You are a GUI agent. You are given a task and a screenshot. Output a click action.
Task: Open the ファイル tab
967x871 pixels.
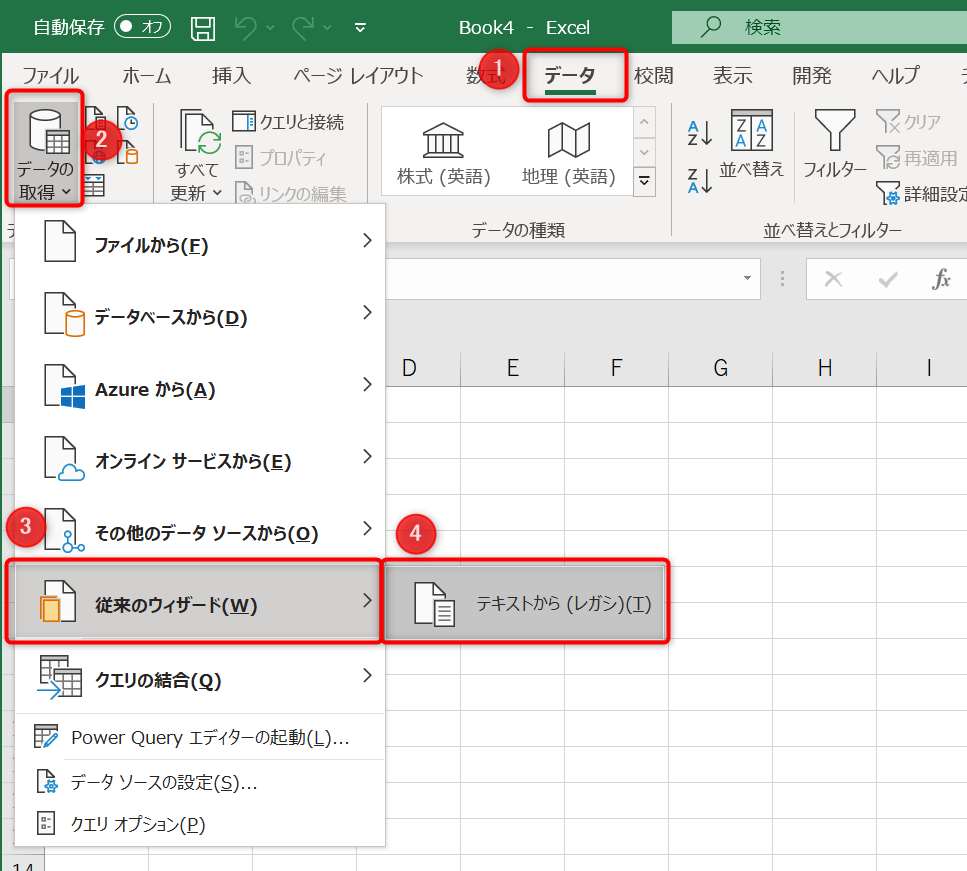tap(51, 76)
